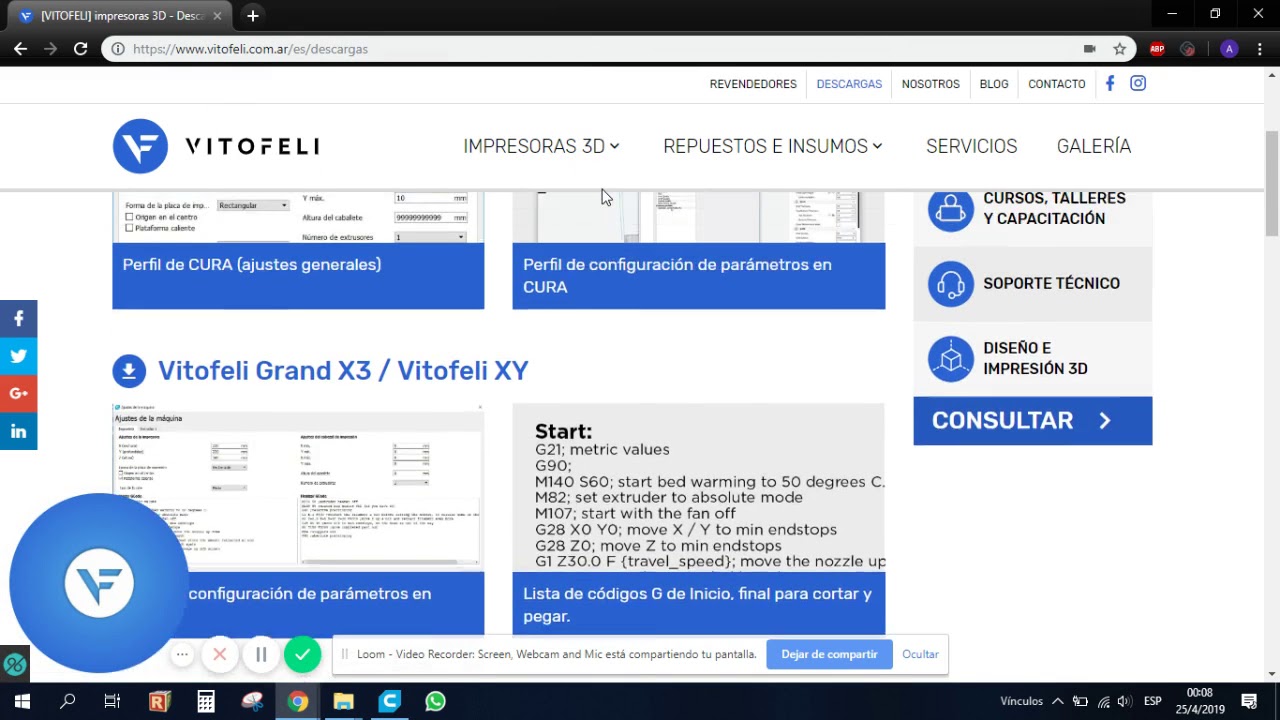Open WhatsApp from the taskbar
Image resolution: width=1280 pixels, height=720 pixels.
click(435, 701)
